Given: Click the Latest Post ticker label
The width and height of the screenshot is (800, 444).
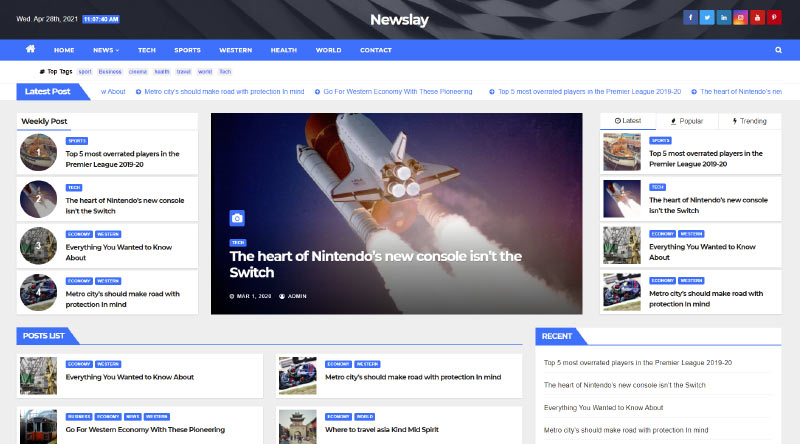Looking at the screenshot, I should (x=47, y=91).
